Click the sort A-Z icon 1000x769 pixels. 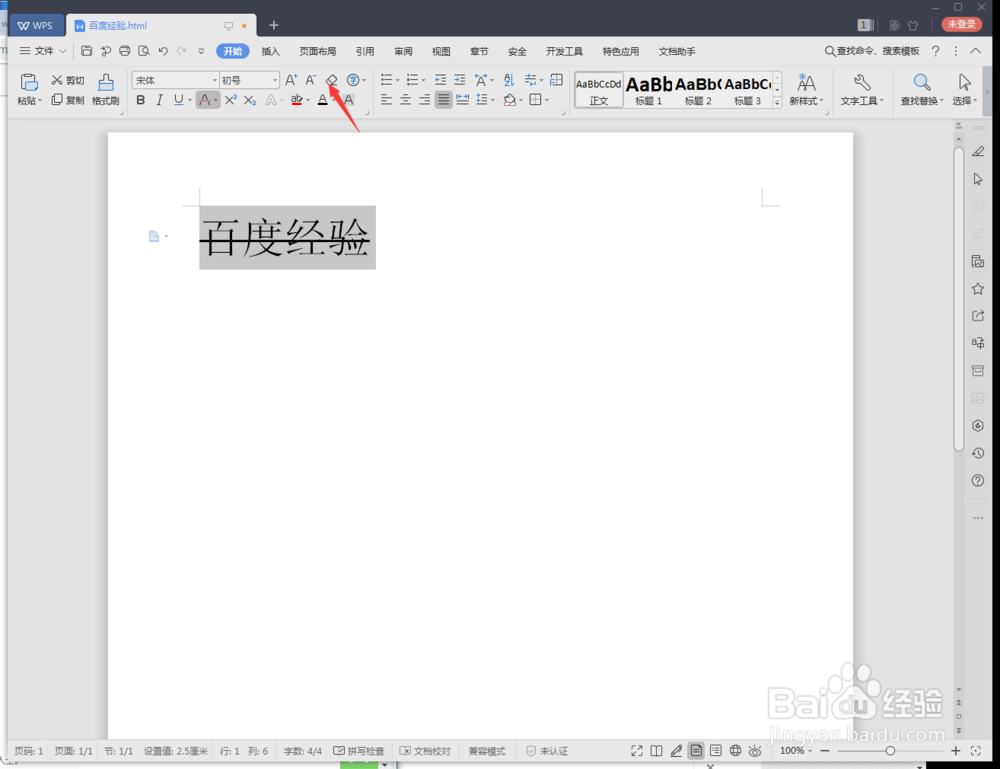508,80
